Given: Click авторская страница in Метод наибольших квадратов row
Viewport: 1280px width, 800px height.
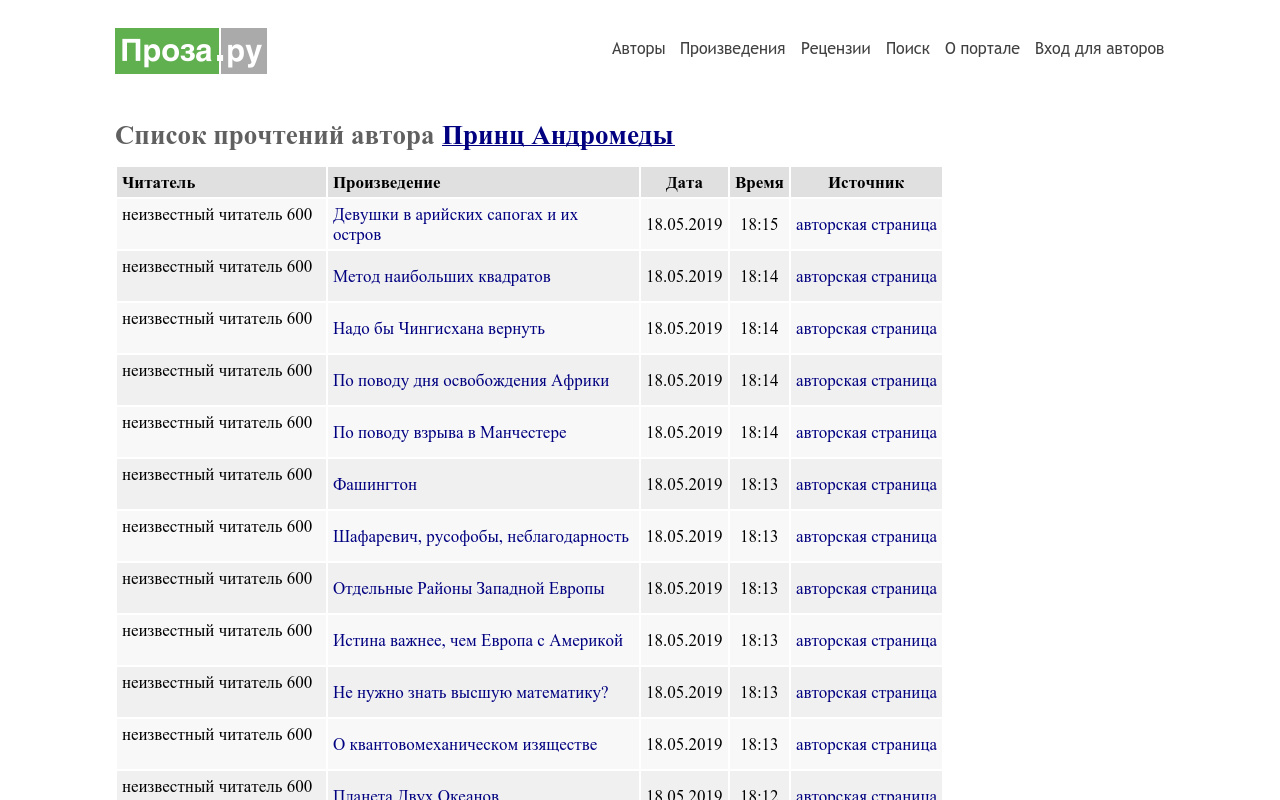Looking at the screenshot, I should click(866, 276).
